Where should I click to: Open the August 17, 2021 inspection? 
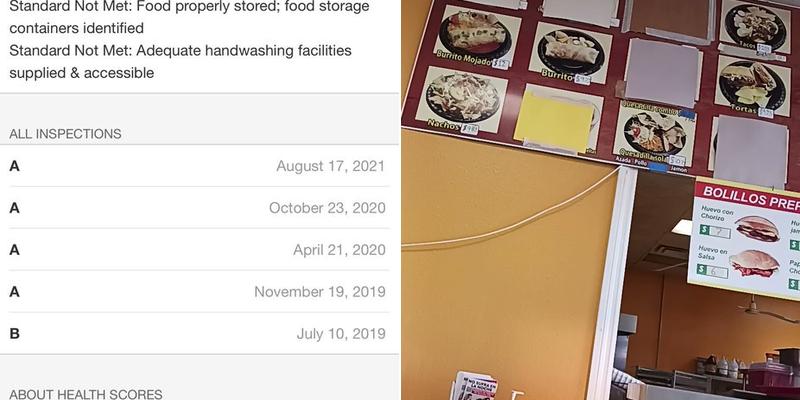click(x=199, y=166)
